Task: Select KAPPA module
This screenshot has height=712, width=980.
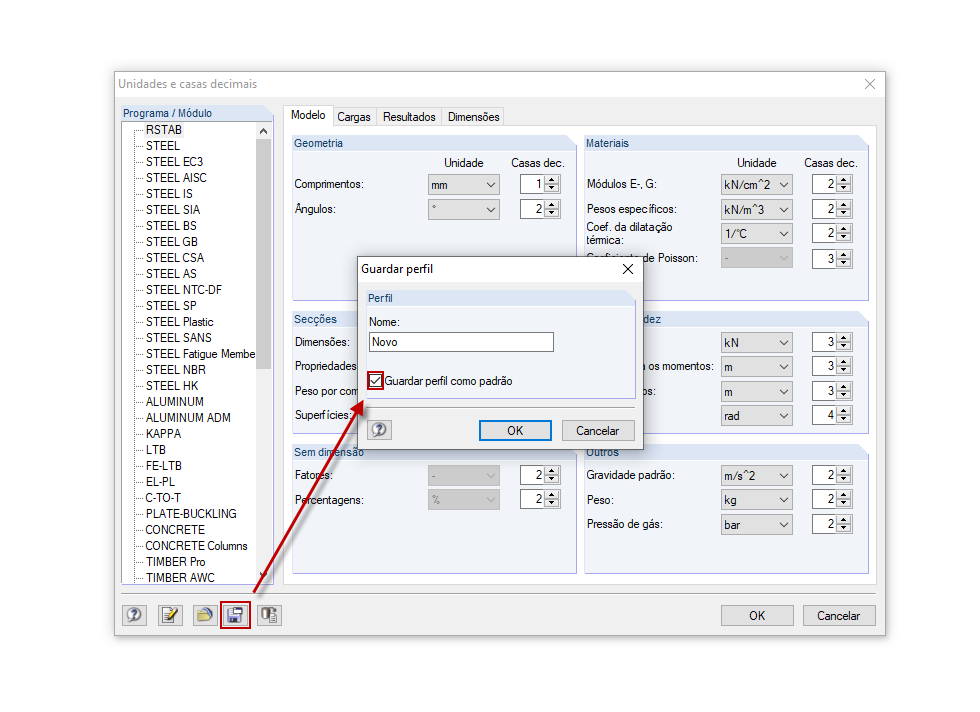Action: click(163, 434)
